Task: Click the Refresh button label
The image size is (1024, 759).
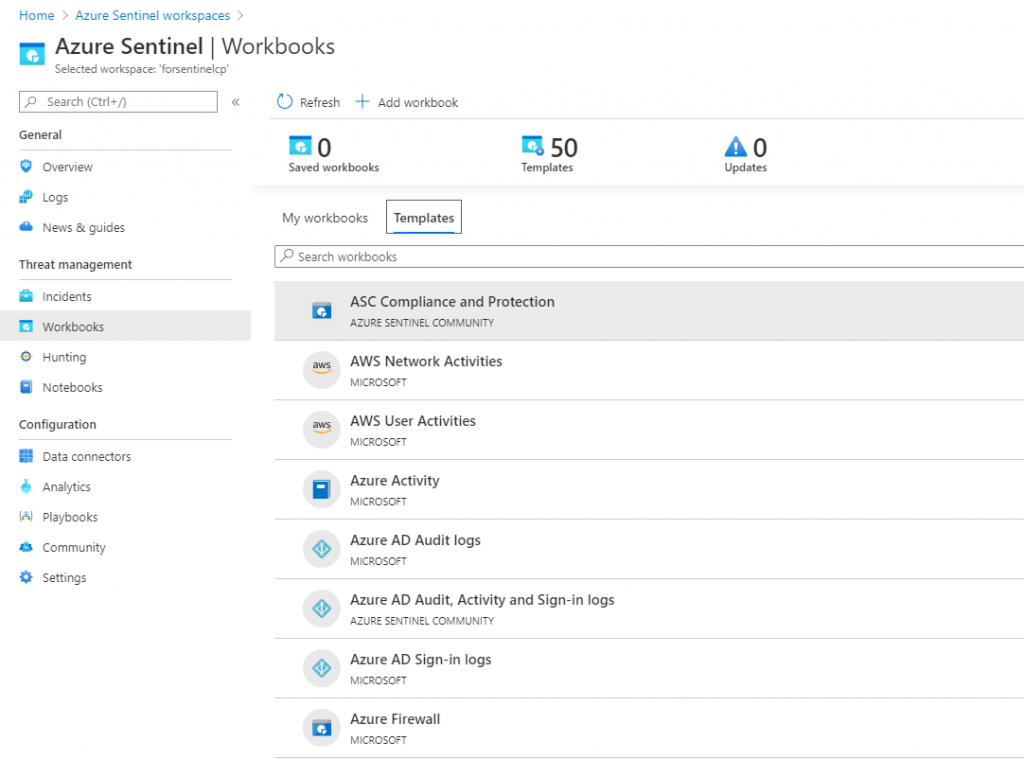Action: pyautogui.click(x=319, y=102)
